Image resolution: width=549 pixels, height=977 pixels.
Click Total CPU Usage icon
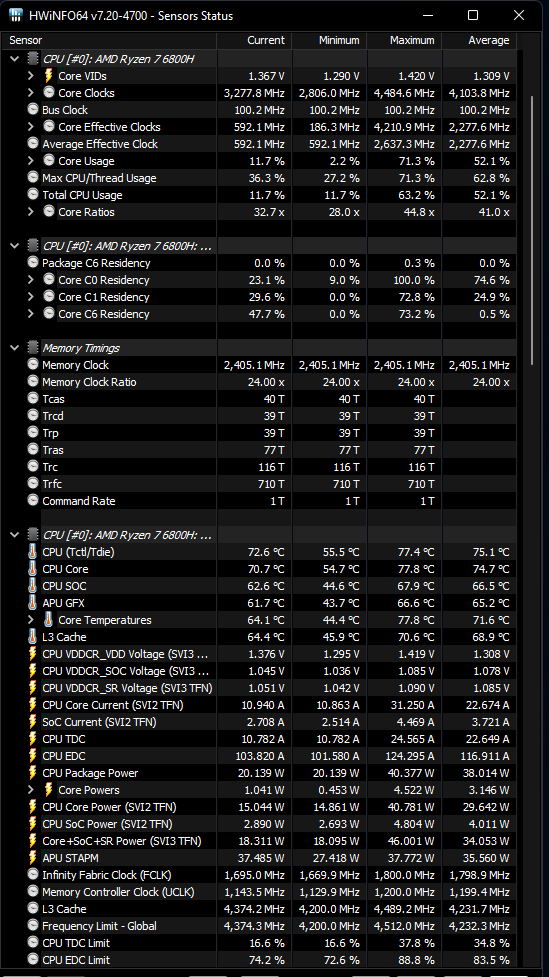point(33,194)
